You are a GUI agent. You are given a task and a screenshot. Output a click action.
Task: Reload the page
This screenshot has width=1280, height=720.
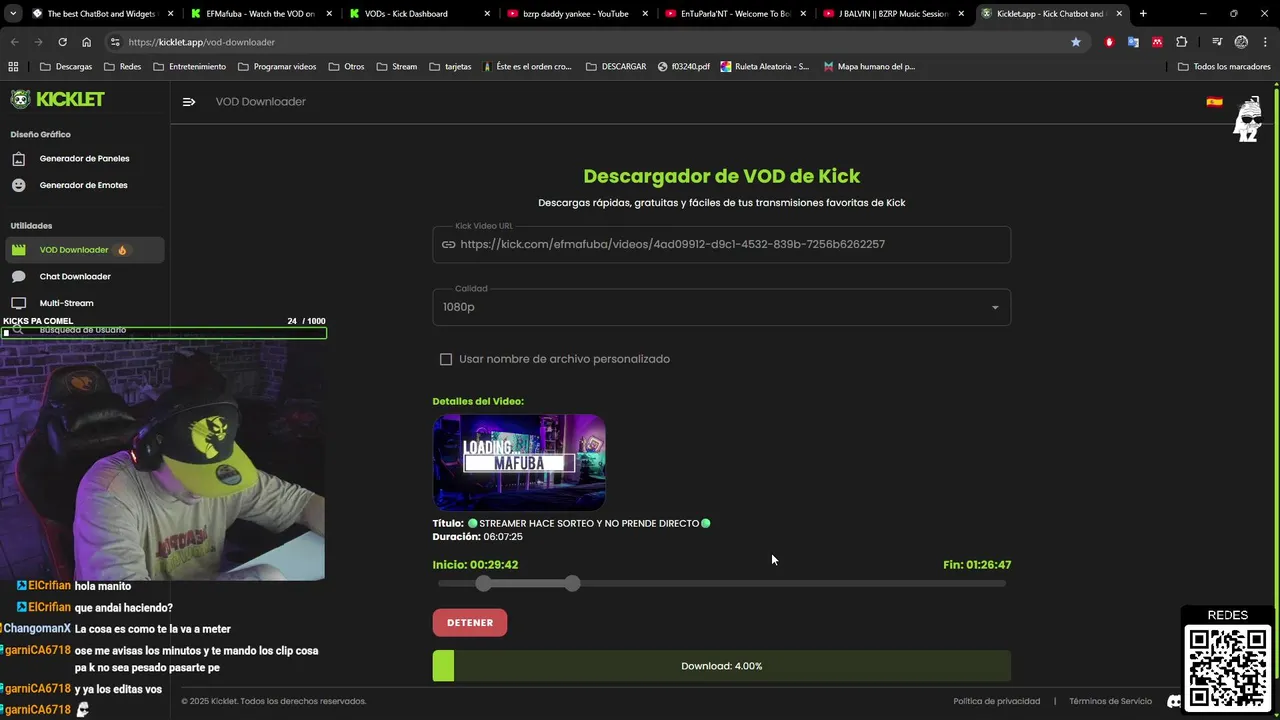(62, 42)
